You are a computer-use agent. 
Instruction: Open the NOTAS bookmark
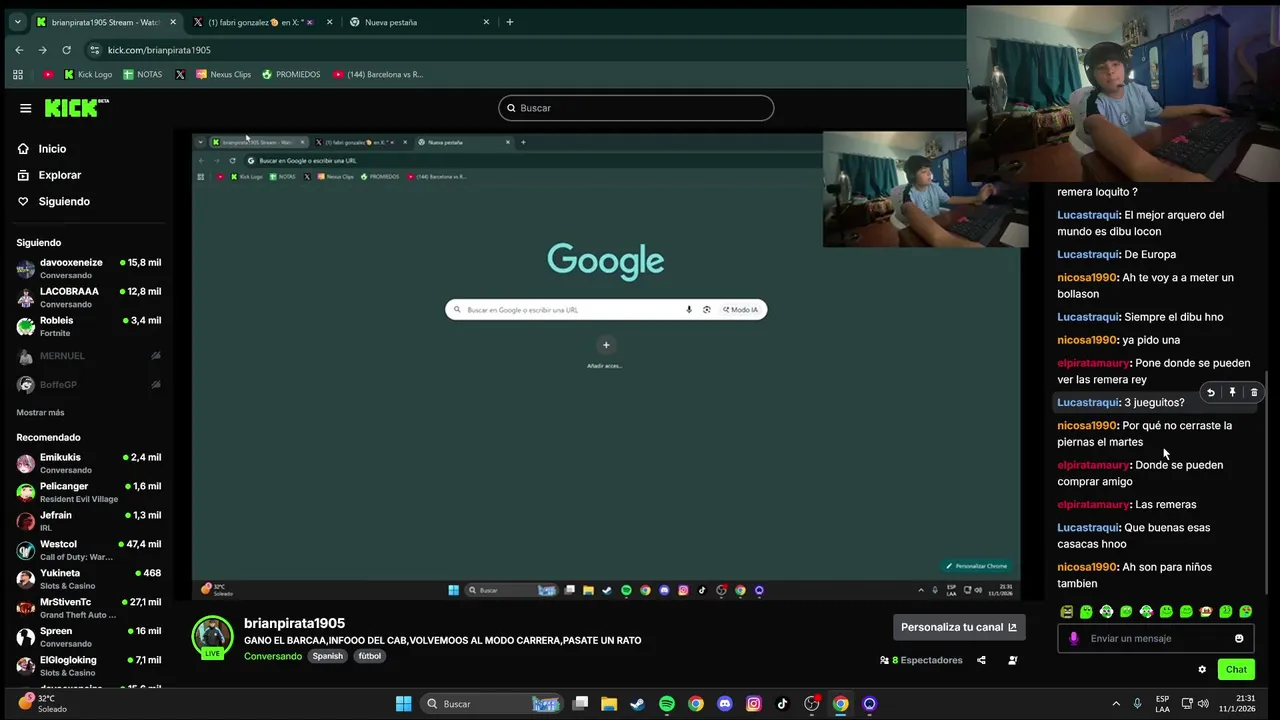tap(142, 74)
